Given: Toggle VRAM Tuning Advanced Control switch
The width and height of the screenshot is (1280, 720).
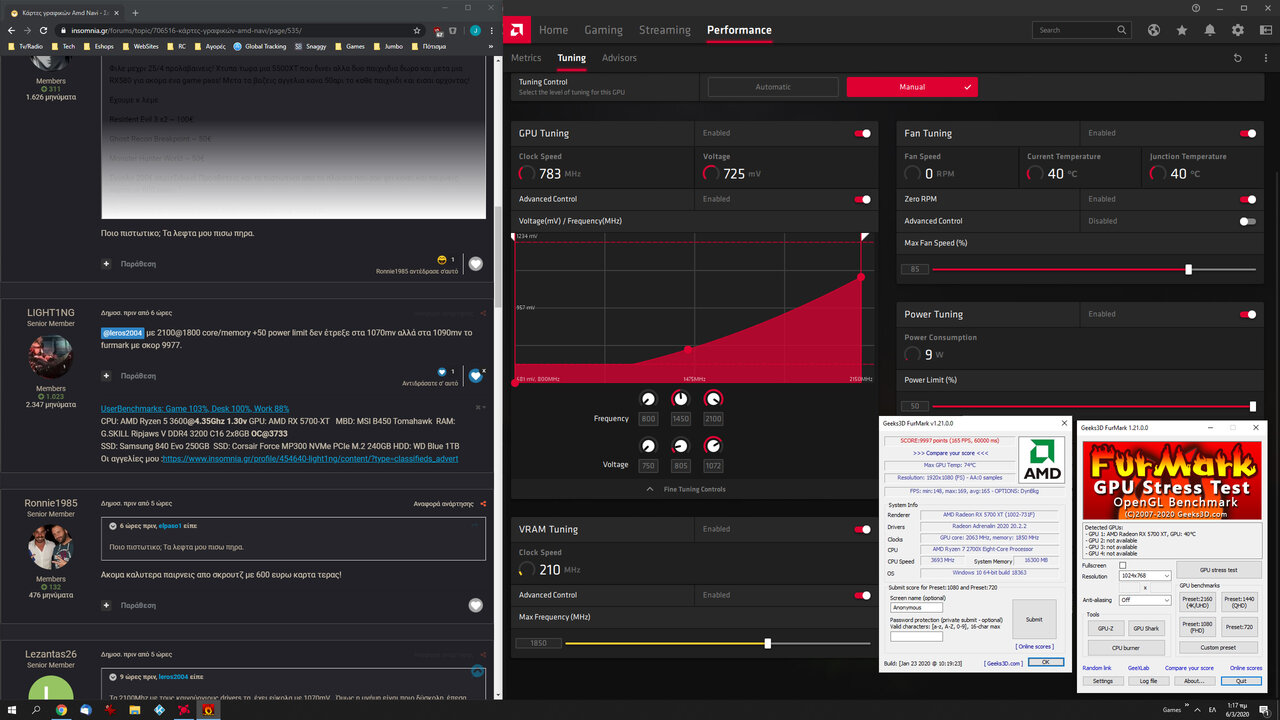Looking at the screenshot, I should (x=862, y=595).
